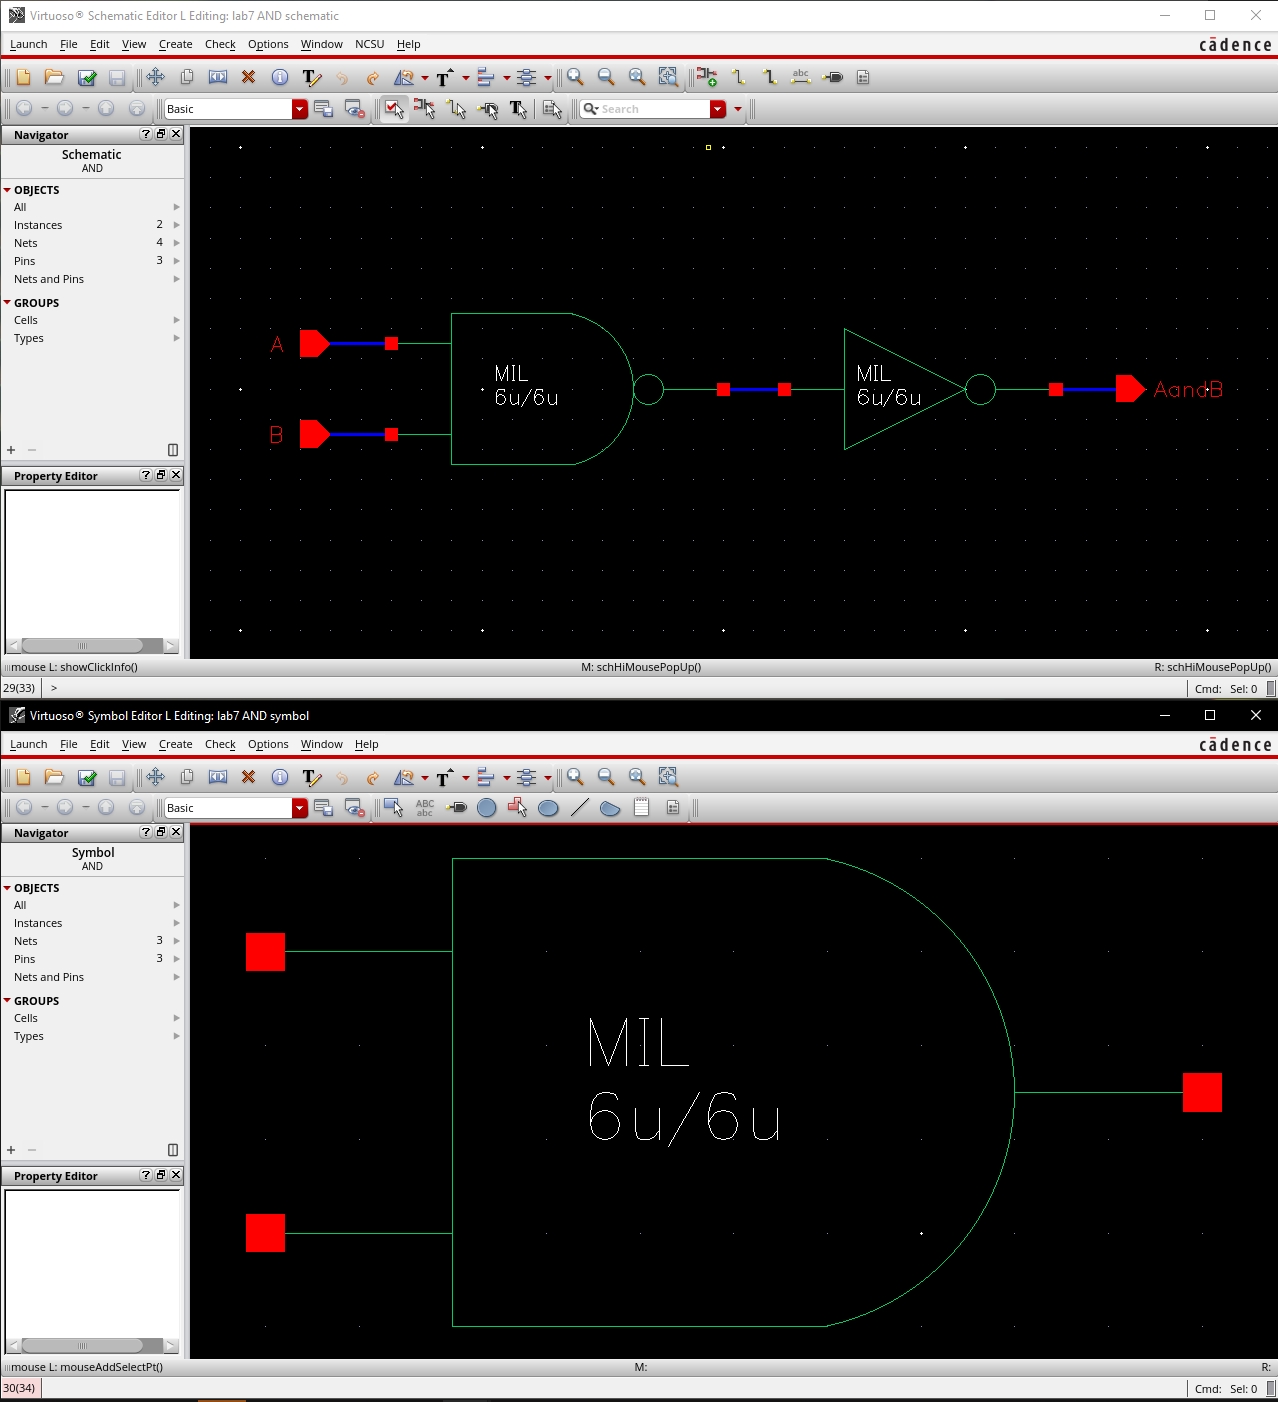Select the Create Pin tool in Schematic Editor

[832, 77]
